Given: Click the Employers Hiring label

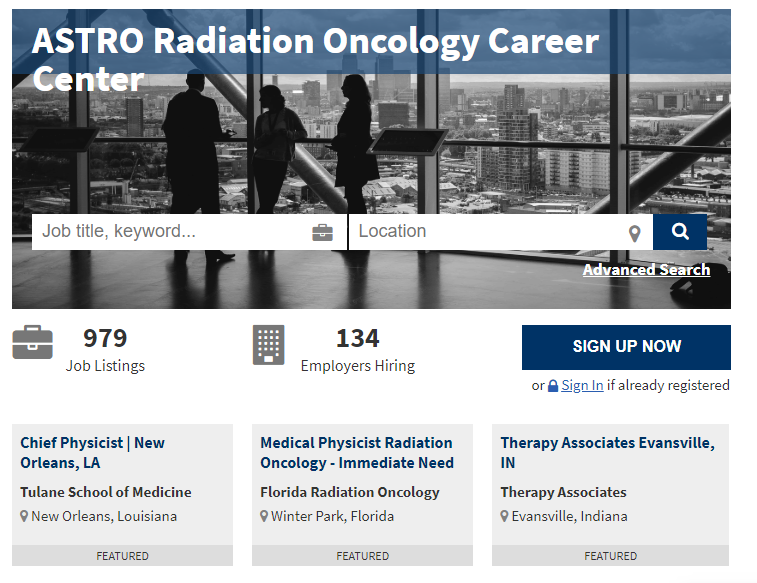Looking at the screenshot, I should 358,366.
